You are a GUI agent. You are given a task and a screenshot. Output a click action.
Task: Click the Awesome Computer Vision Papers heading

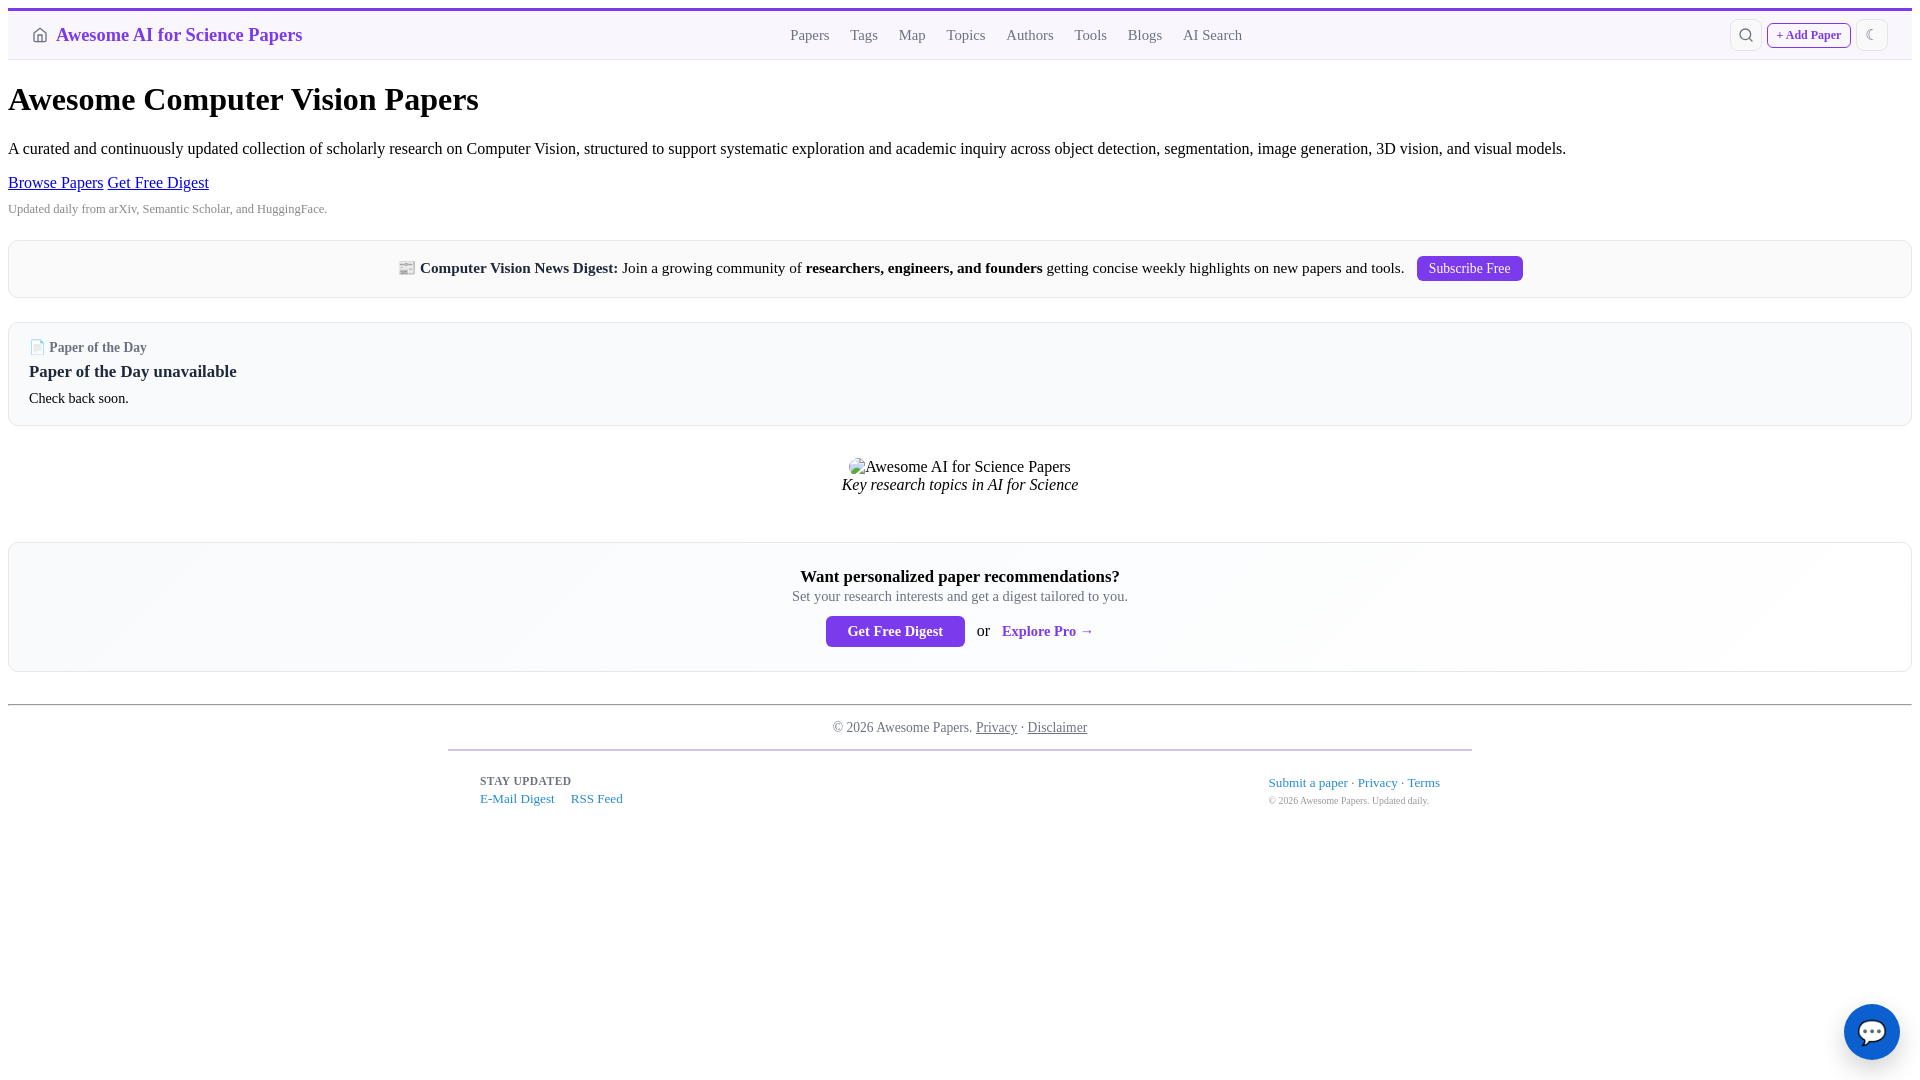coord(243,99)
